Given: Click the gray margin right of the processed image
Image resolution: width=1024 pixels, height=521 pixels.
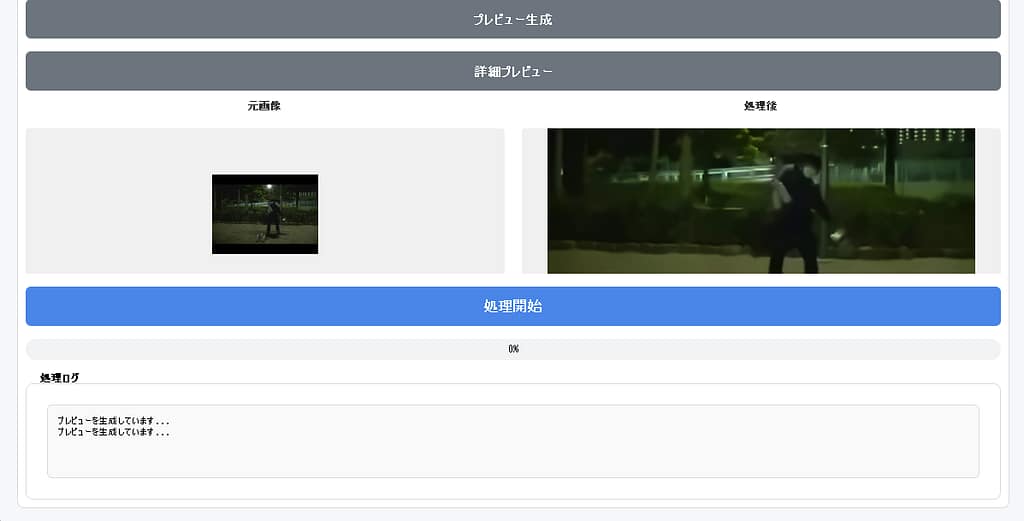Looking at the screenshot, I should (987, 201).
